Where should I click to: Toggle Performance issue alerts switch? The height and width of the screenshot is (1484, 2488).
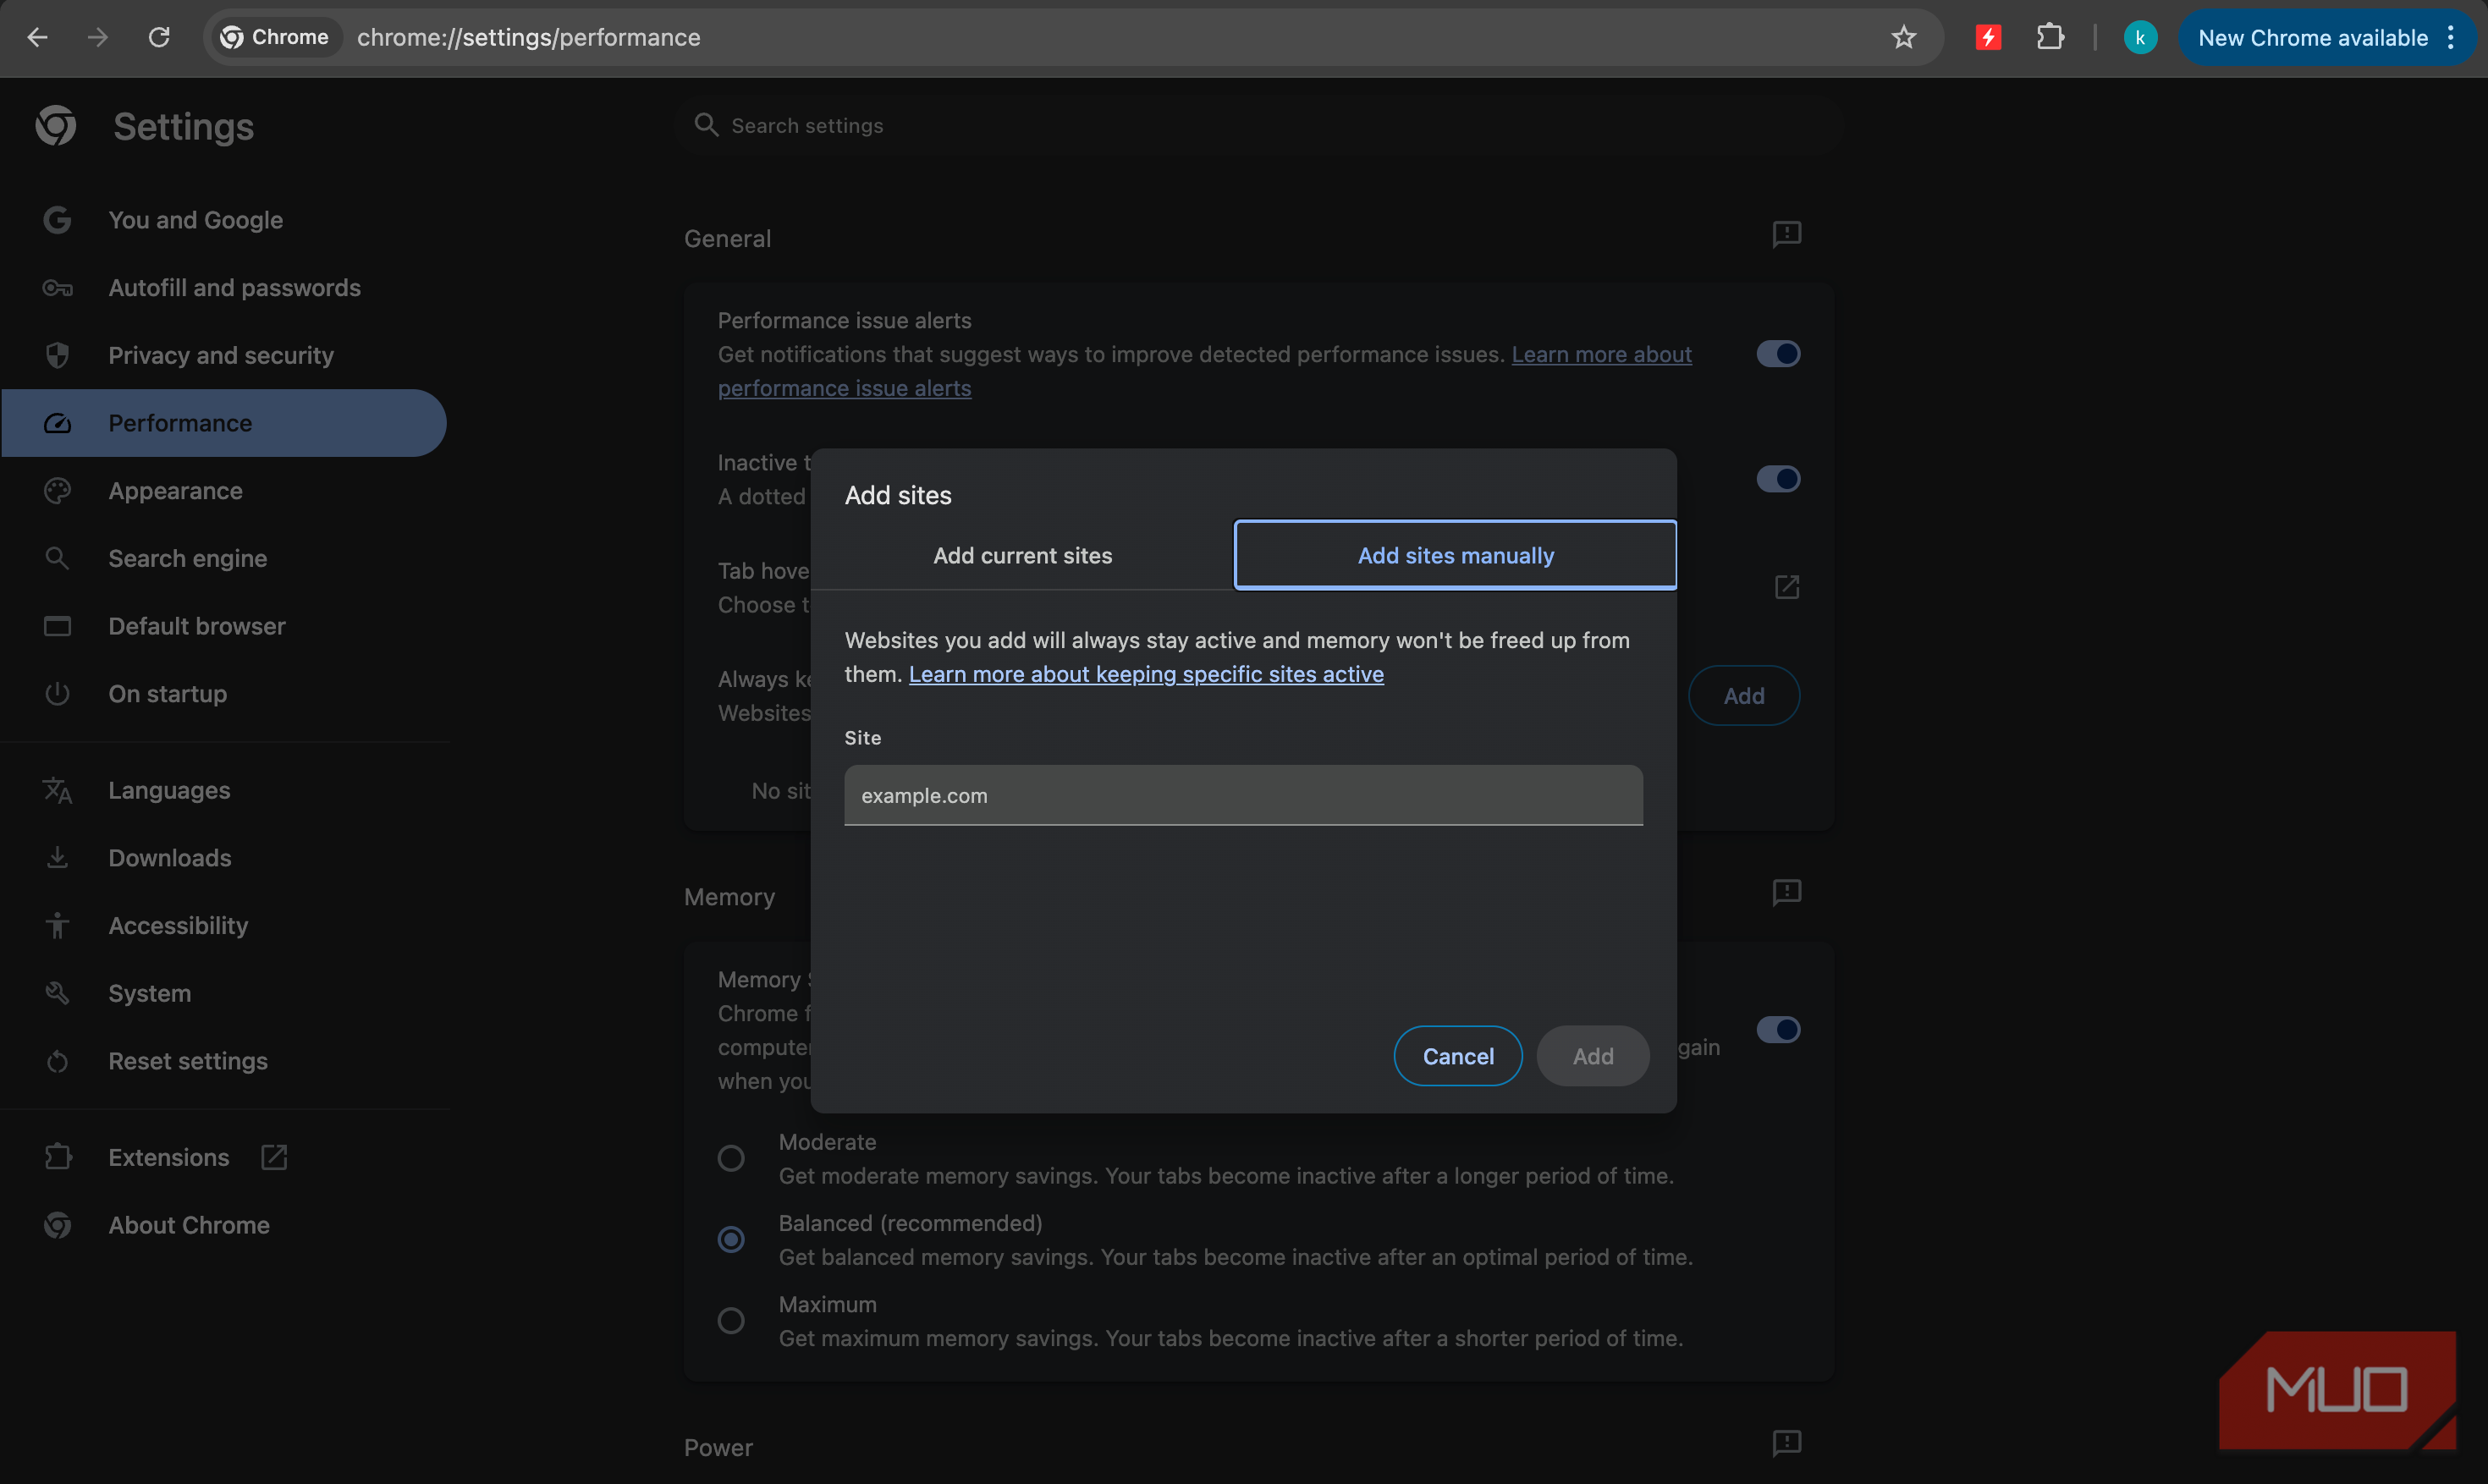click(x=1778, y=353)
